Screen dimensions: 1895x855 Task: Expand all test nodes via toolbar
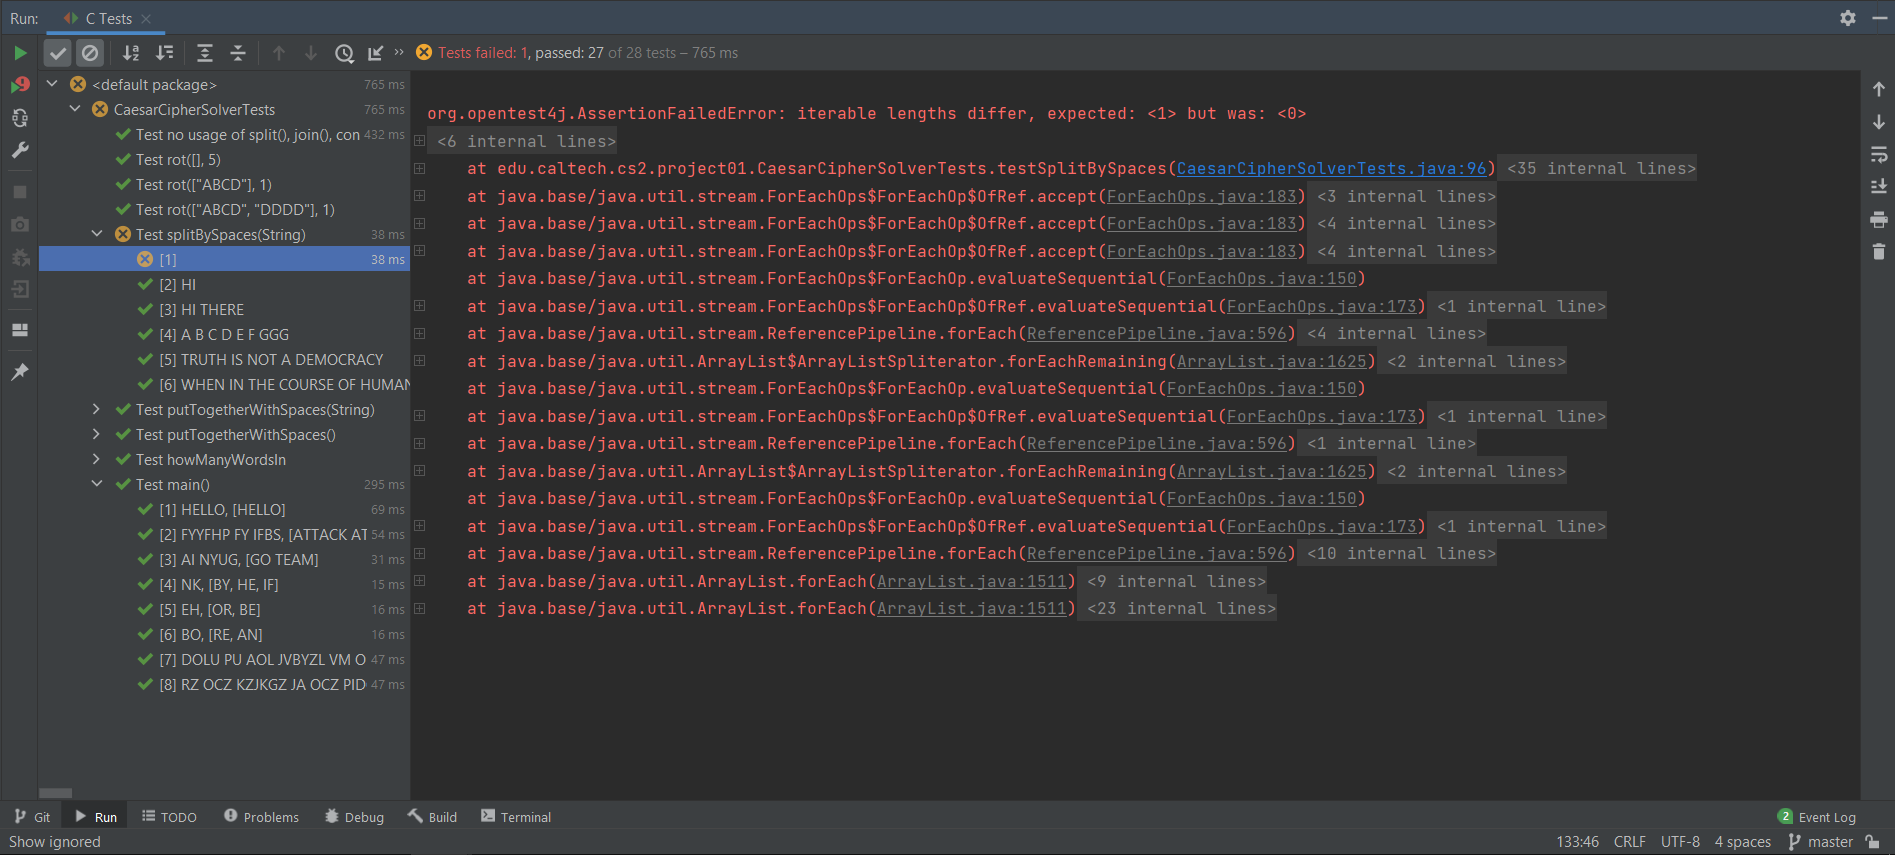205,53
